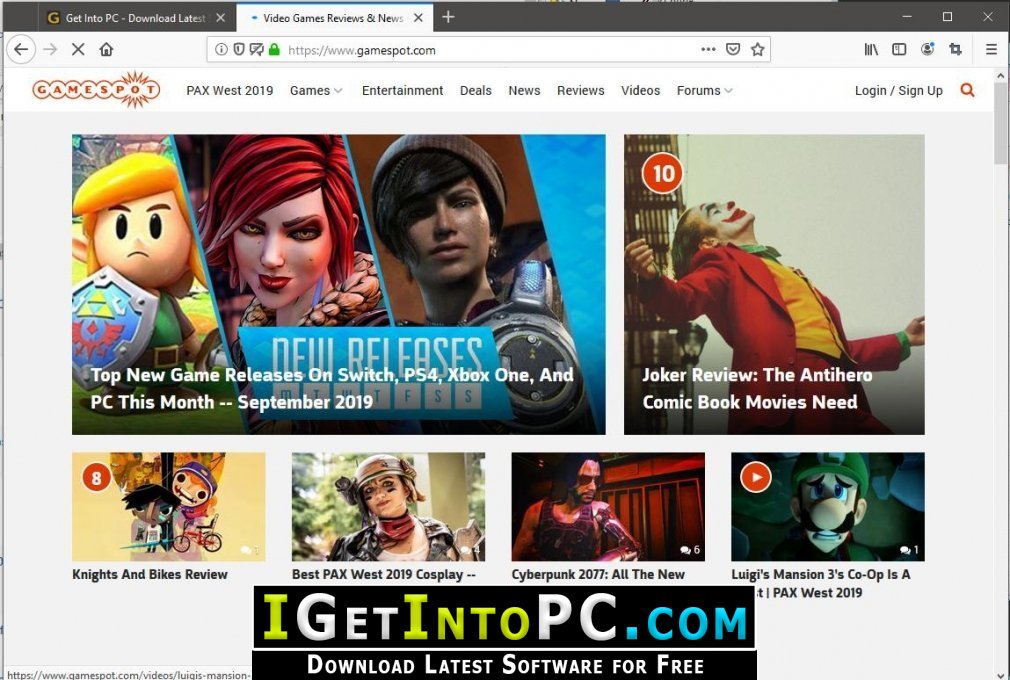Open Knights And Bikes Review thumbnail
Viewport: 1010px width, 680px height.
tap(169, 507)
